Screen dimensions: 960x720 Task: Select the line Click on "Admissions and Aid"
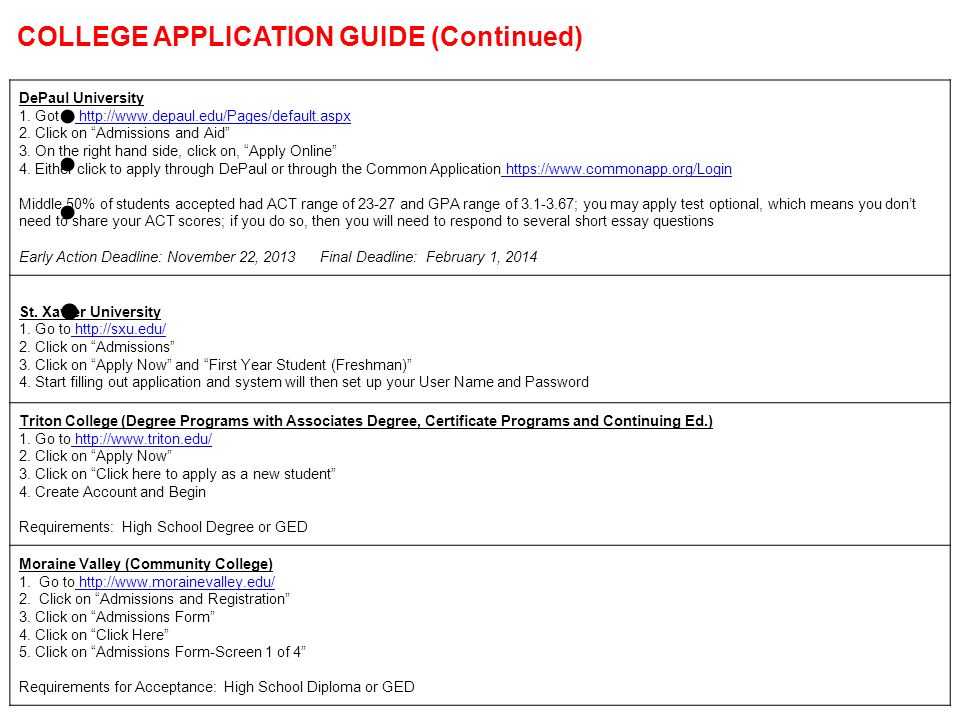(x=125, y=133)
